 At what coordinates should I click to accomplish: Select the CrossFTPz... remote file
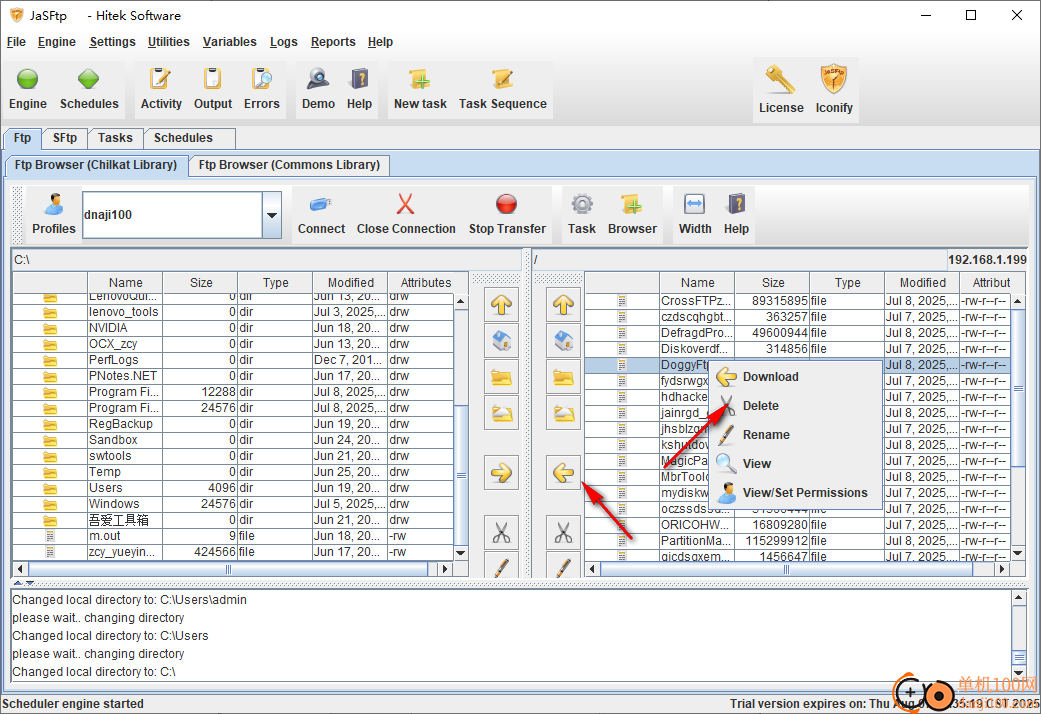click(x=797, y=301)
